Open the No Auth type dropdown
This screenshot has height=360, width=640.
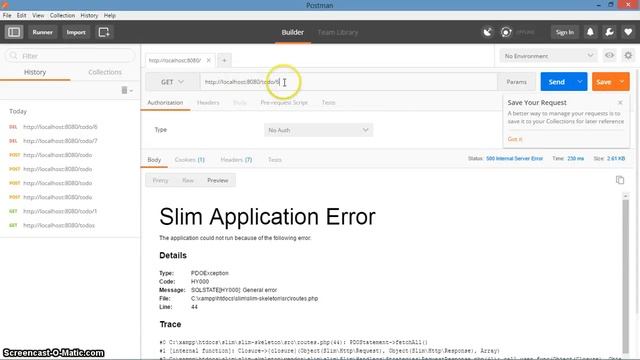[x=318, y=130]
